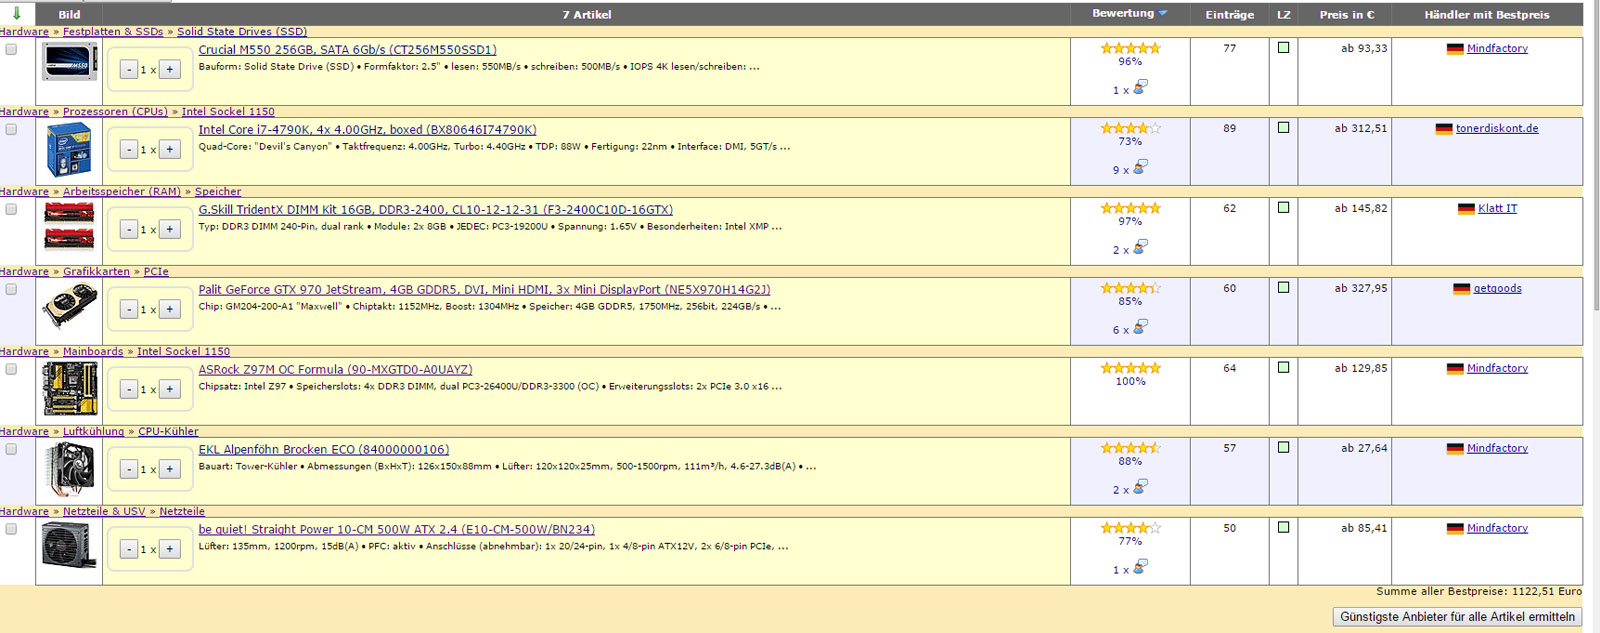Open Solid State Drives (SSD) breadcrumb link
This screenshot has width=1600, height=633.
point(242,32)
